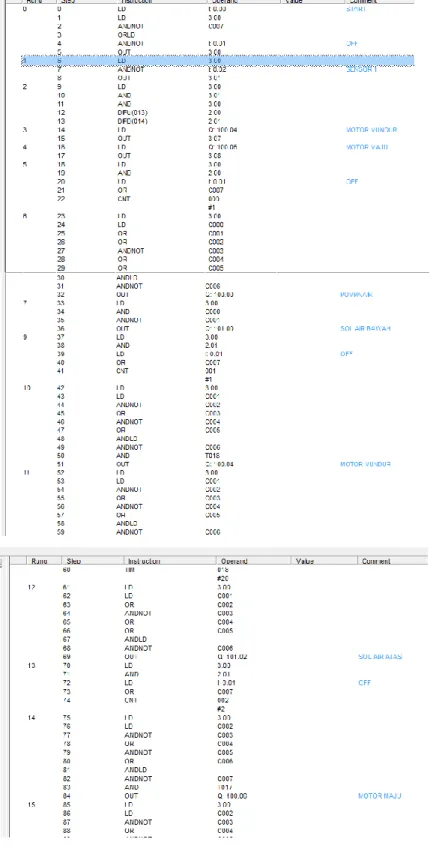This screenshot has width=430, height=851.
Task: Select the ANDNOT instruction at step 77
Action: point(138,735)
